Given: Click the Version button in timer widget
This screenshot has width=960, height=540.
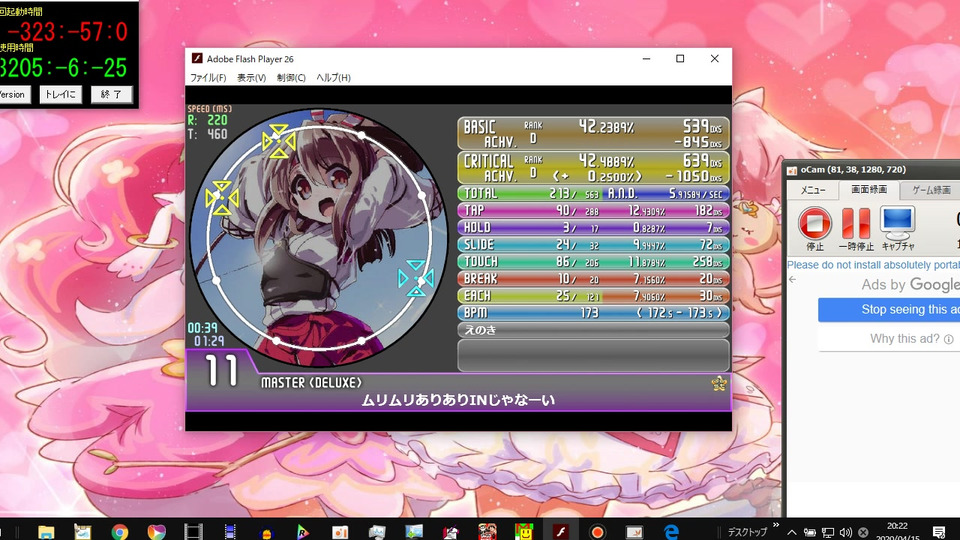Looking at the screenshot, I should 13,94.
